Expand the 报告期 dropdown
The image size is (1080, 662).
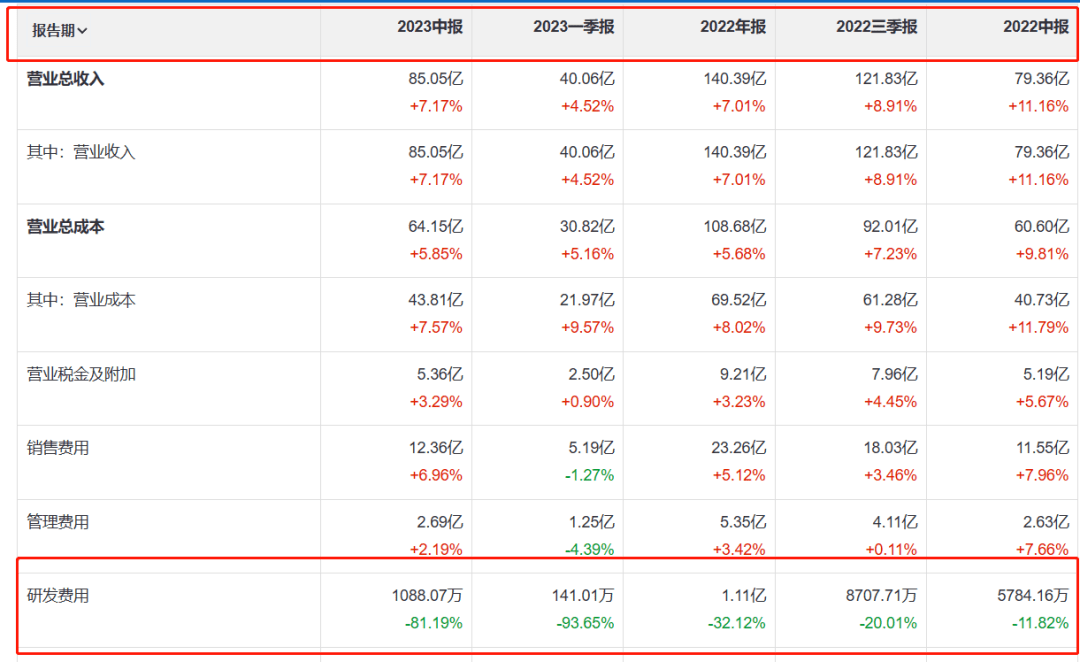point(60,30)
